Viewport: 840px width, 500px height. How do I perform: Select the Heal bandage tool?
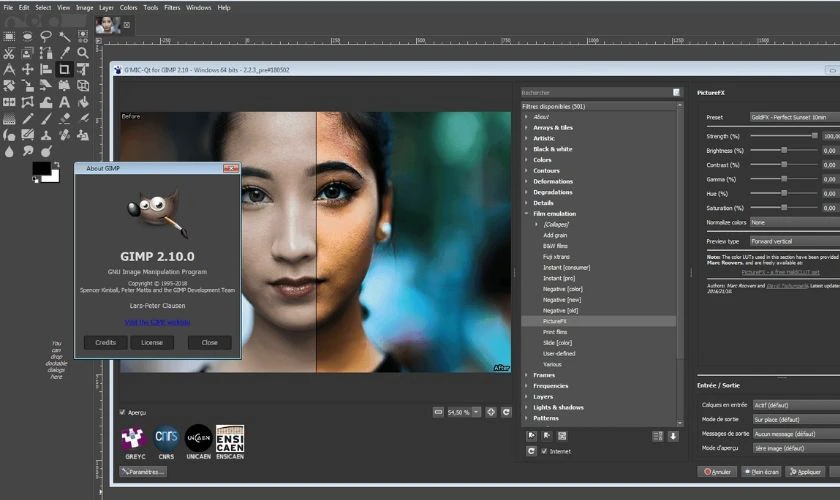coord(64,135)
